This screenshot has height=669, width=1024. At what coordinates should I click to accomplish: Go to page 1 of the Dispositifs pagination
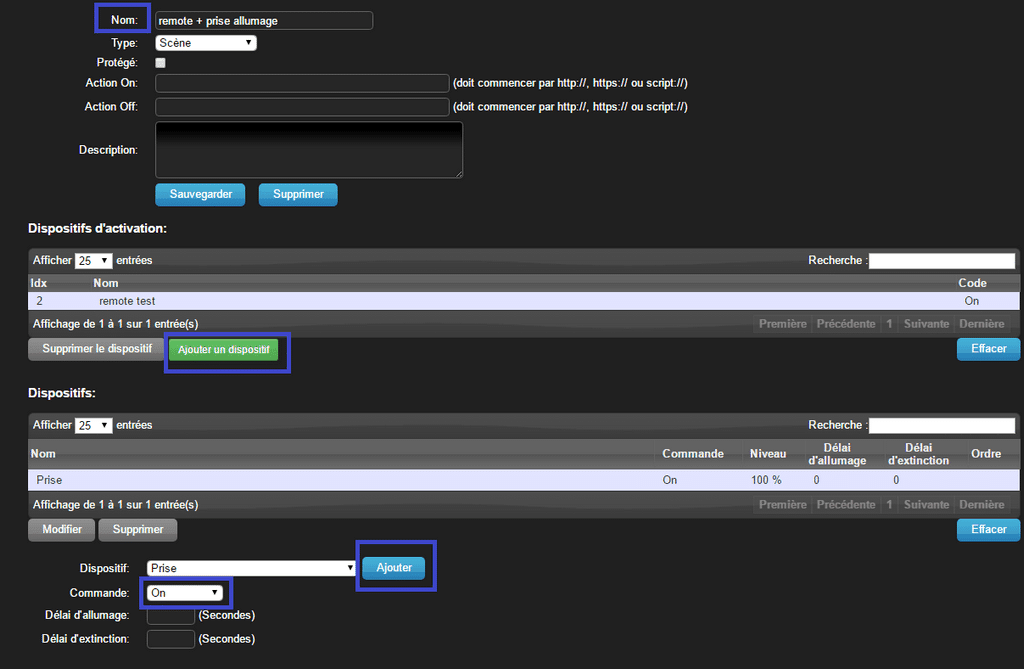(889, 504)
